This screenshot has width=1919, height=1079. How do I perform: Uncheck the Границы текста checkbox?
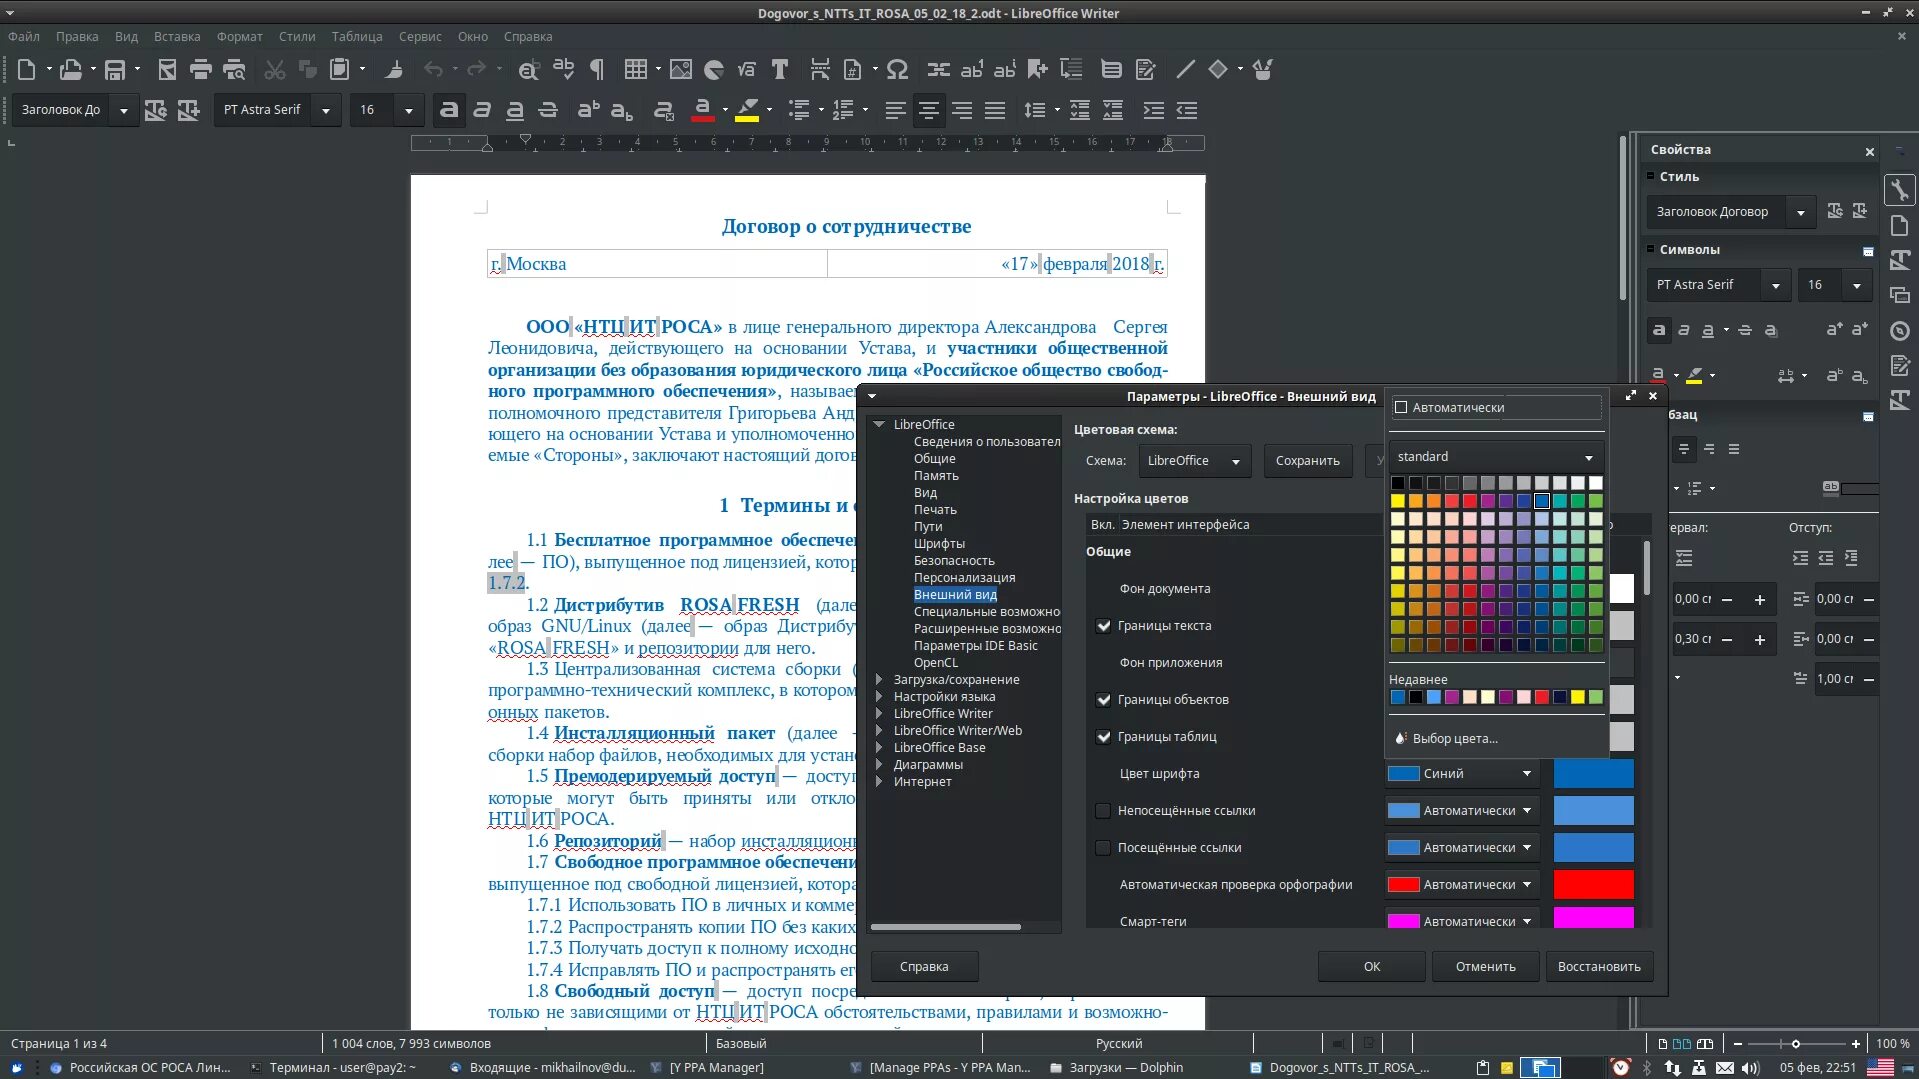pos(1103,626)
